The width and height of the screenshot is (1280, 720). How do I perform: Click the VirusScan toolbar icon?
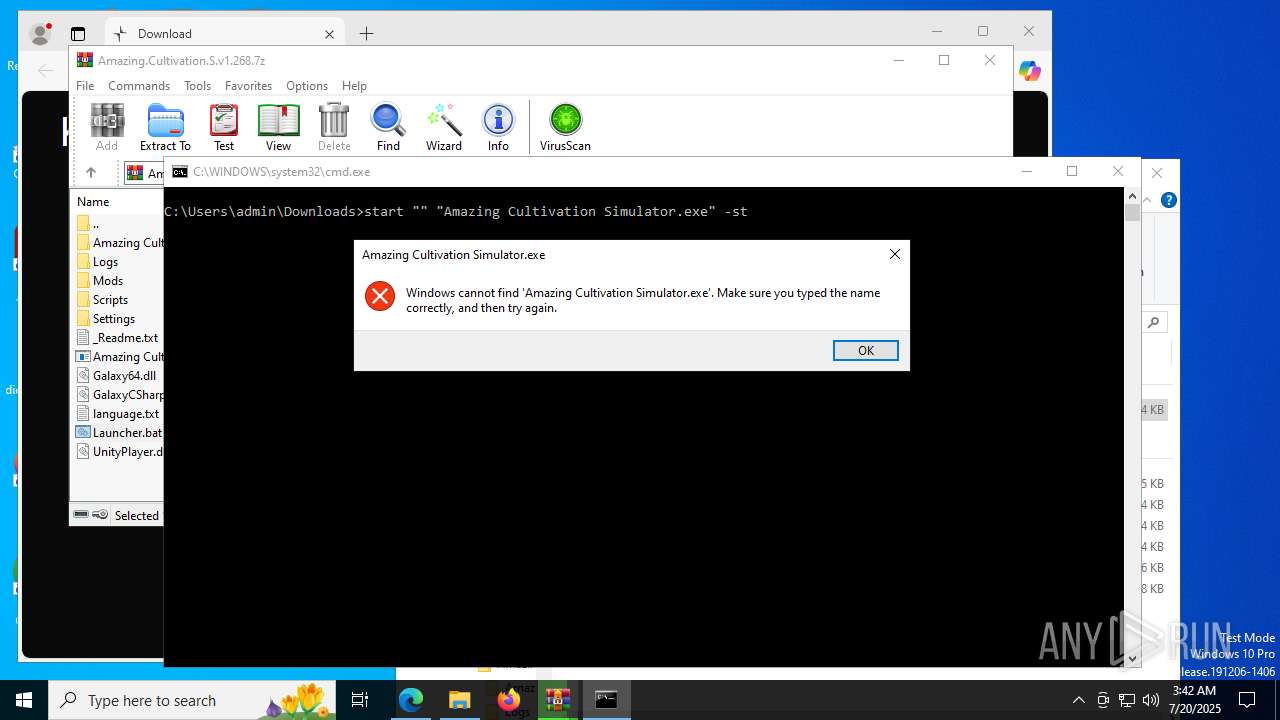click(565, 127)
